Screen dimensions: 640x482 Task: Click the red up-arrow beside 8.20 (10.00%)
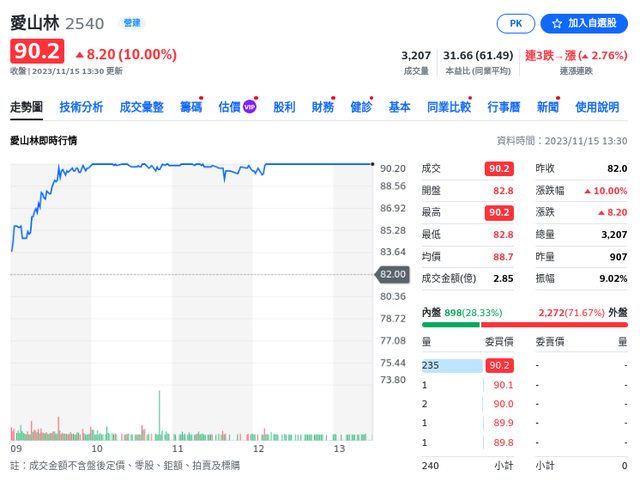79,54
